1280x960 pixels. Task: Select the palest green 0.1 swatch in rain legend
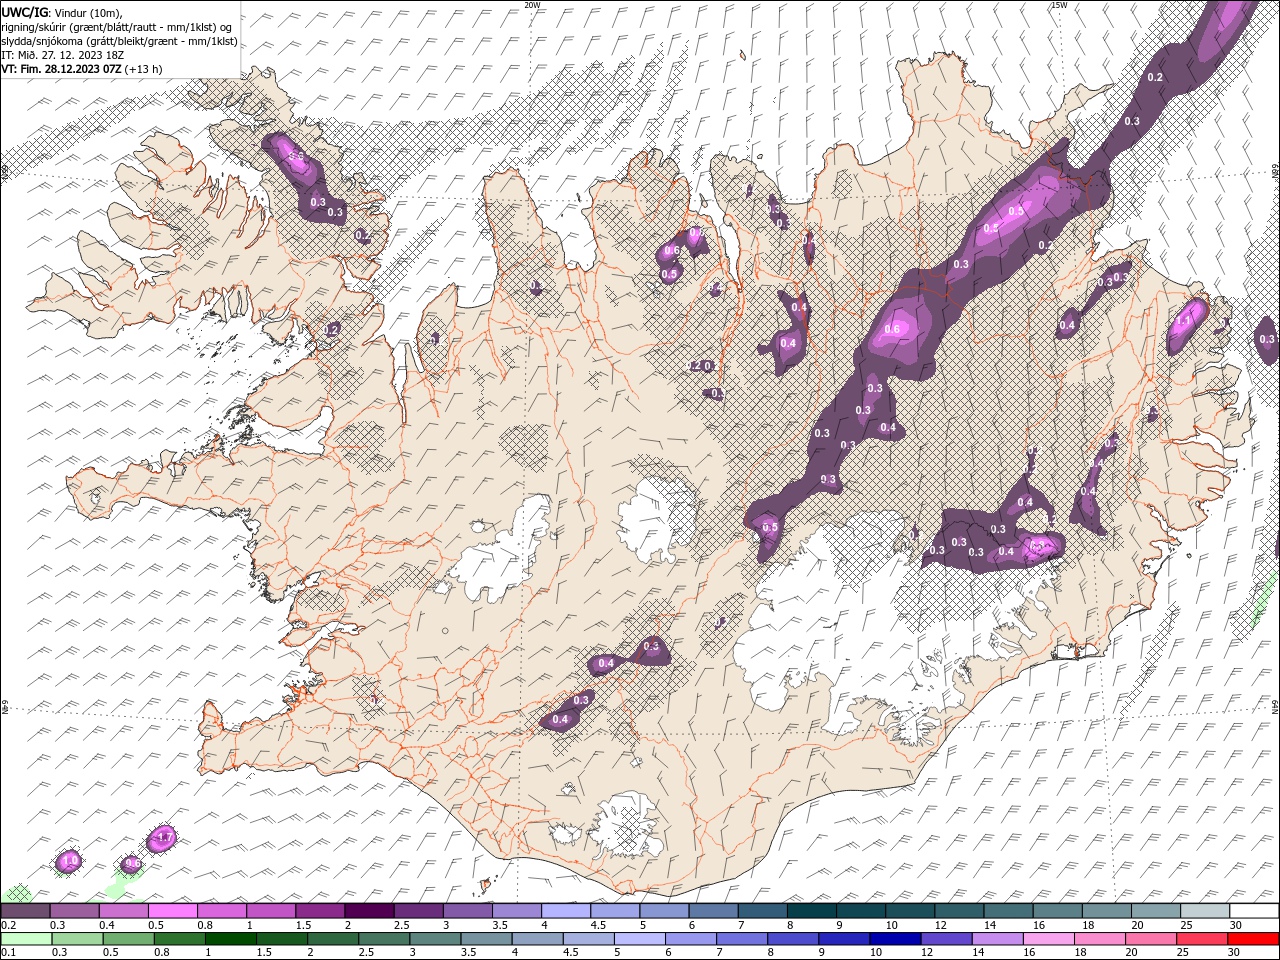27,939
